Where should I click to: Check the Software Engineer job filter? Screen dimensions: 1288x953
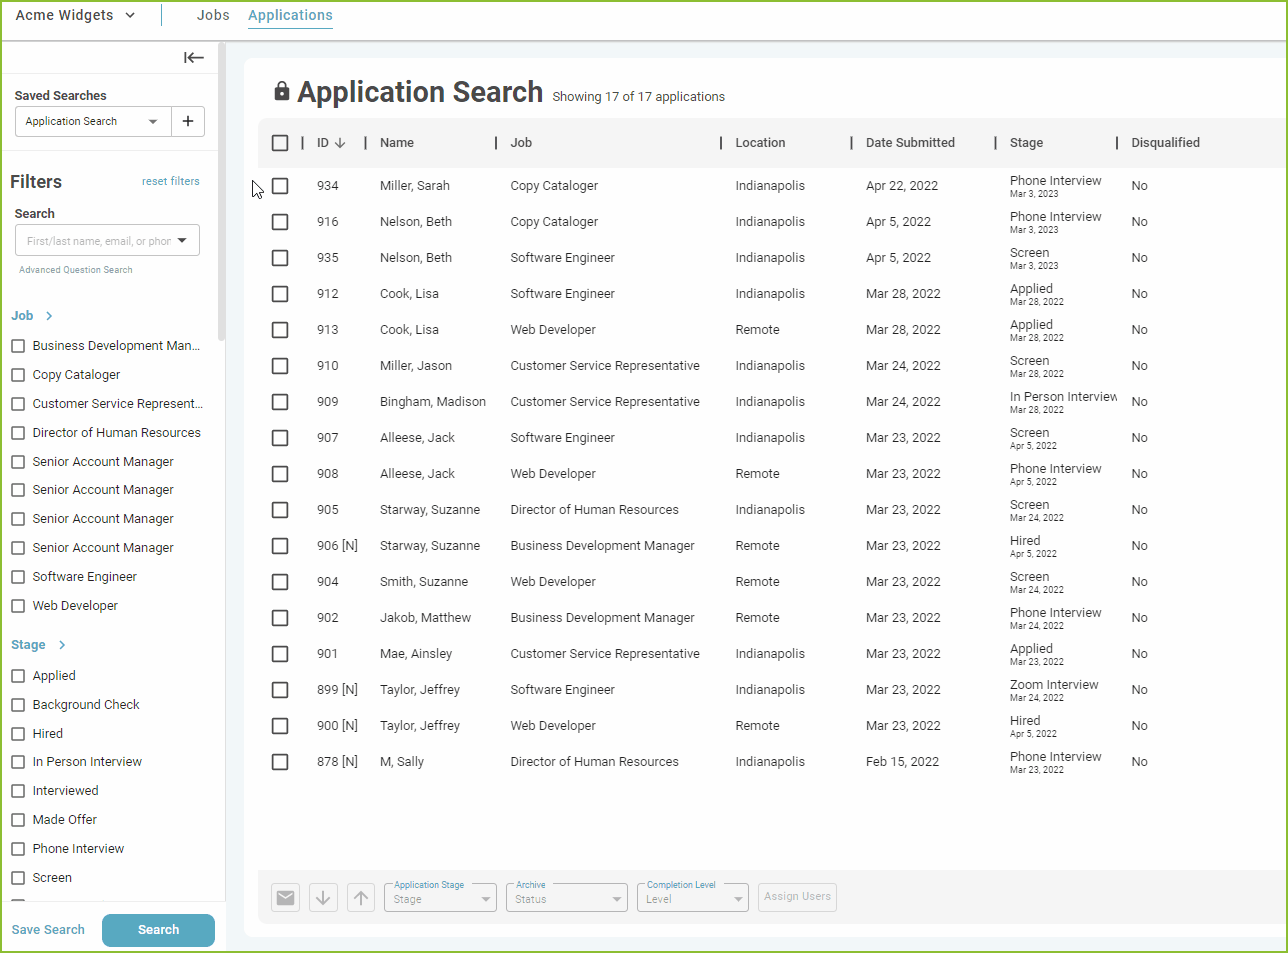coord(17,576)
